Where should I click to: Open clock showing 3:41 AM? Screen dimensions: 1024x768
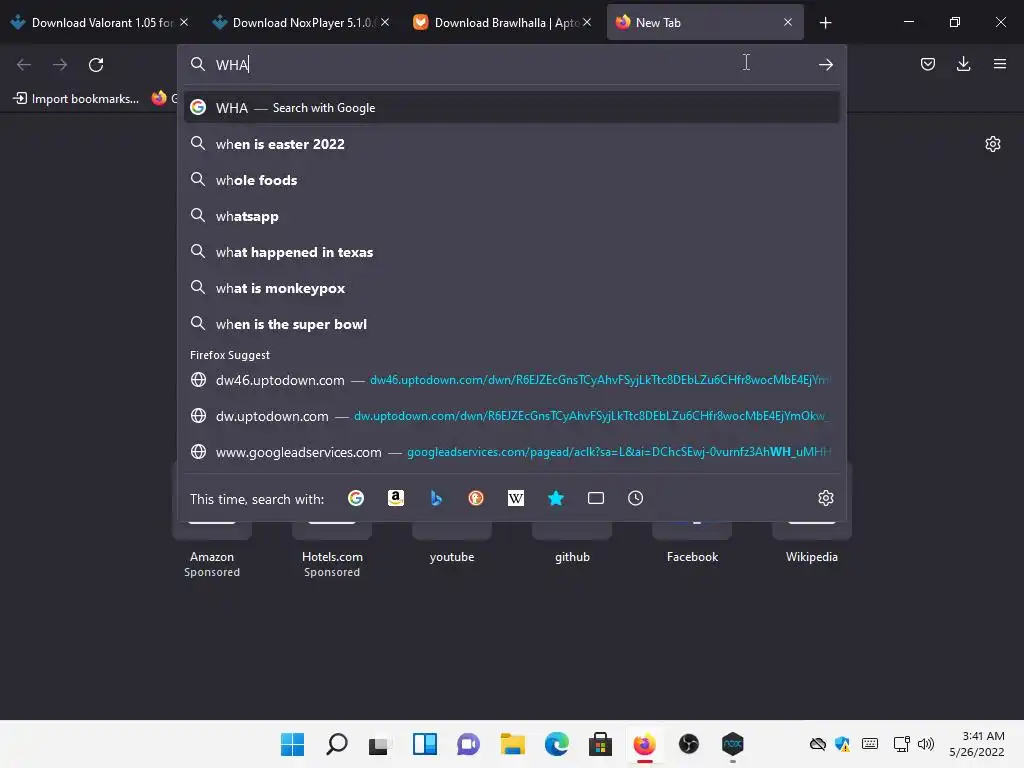(x=977, y=744)
